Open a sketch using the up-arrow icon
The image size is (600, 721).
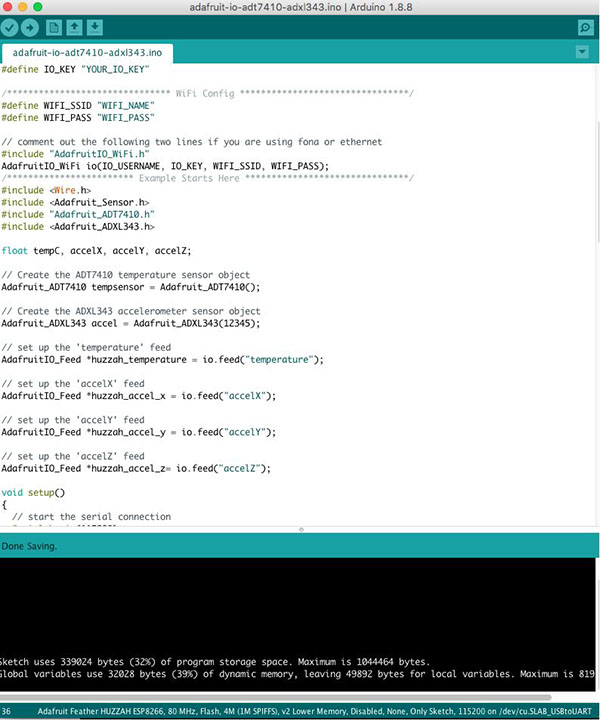pyautogui.click(x=75, y=26)
